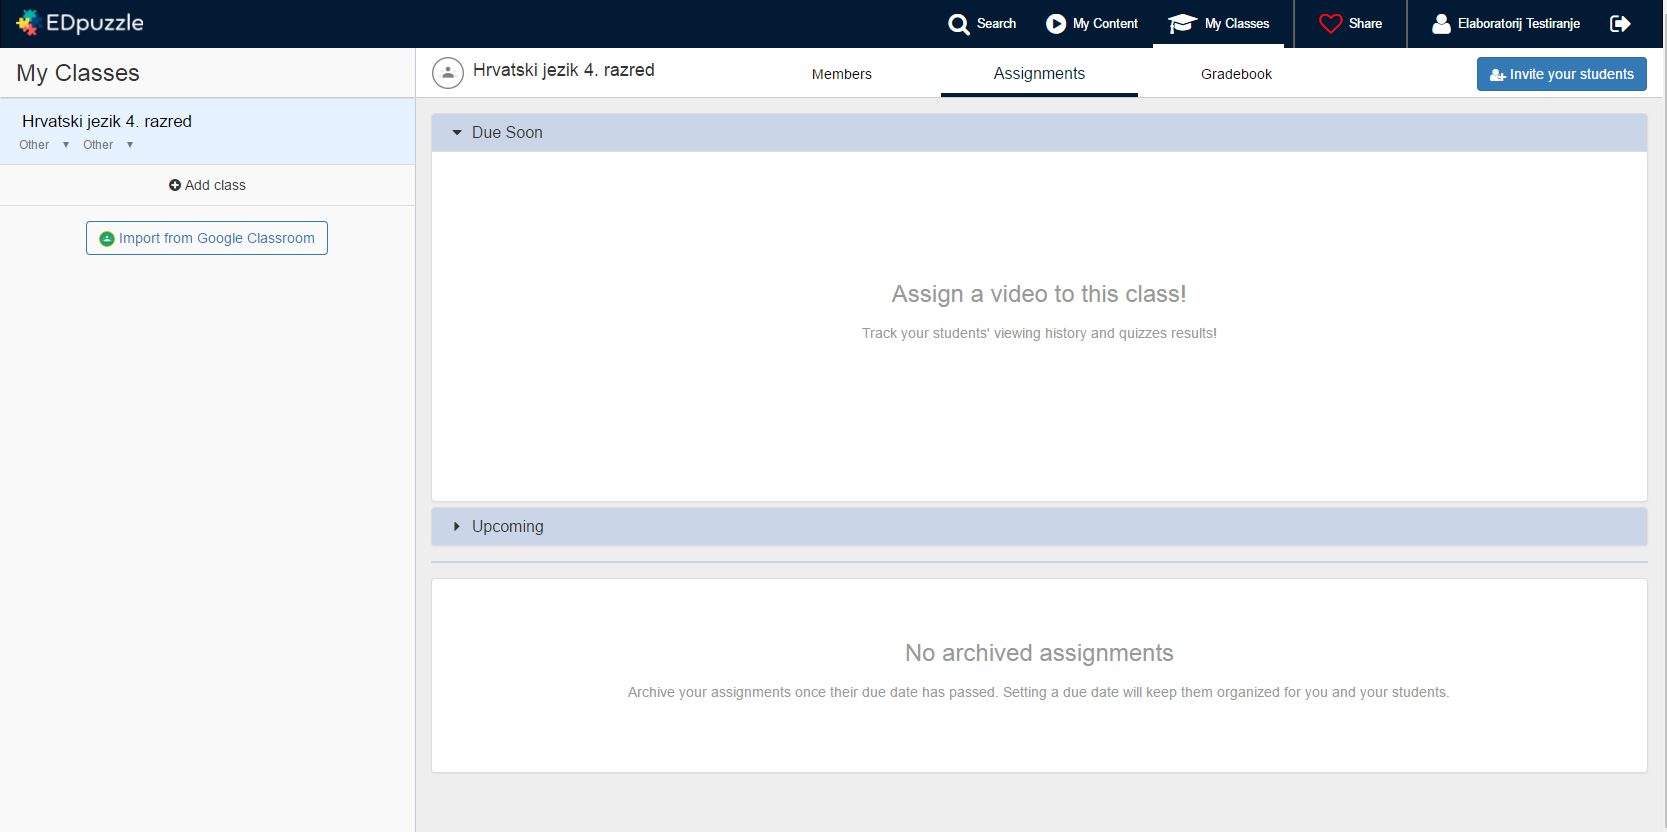This screenshot has width=1667, height=832.
Task: Switch to the Gradebook tab
Action: 1236,74
